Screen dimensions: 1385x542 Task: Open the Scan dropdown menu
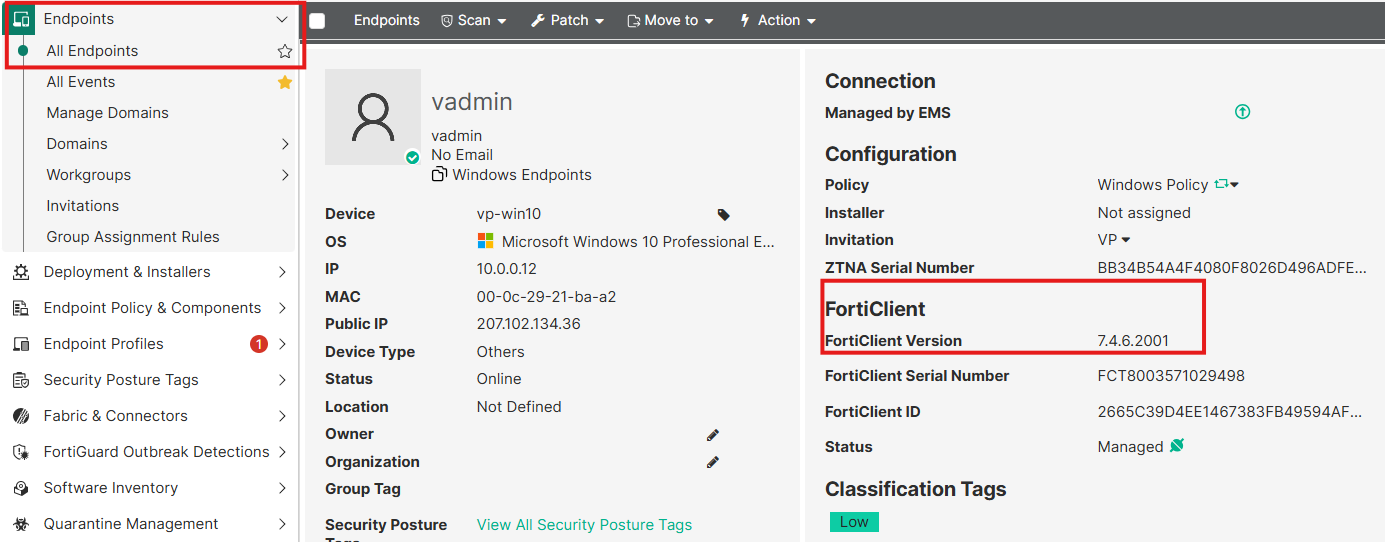coord(473,20)
